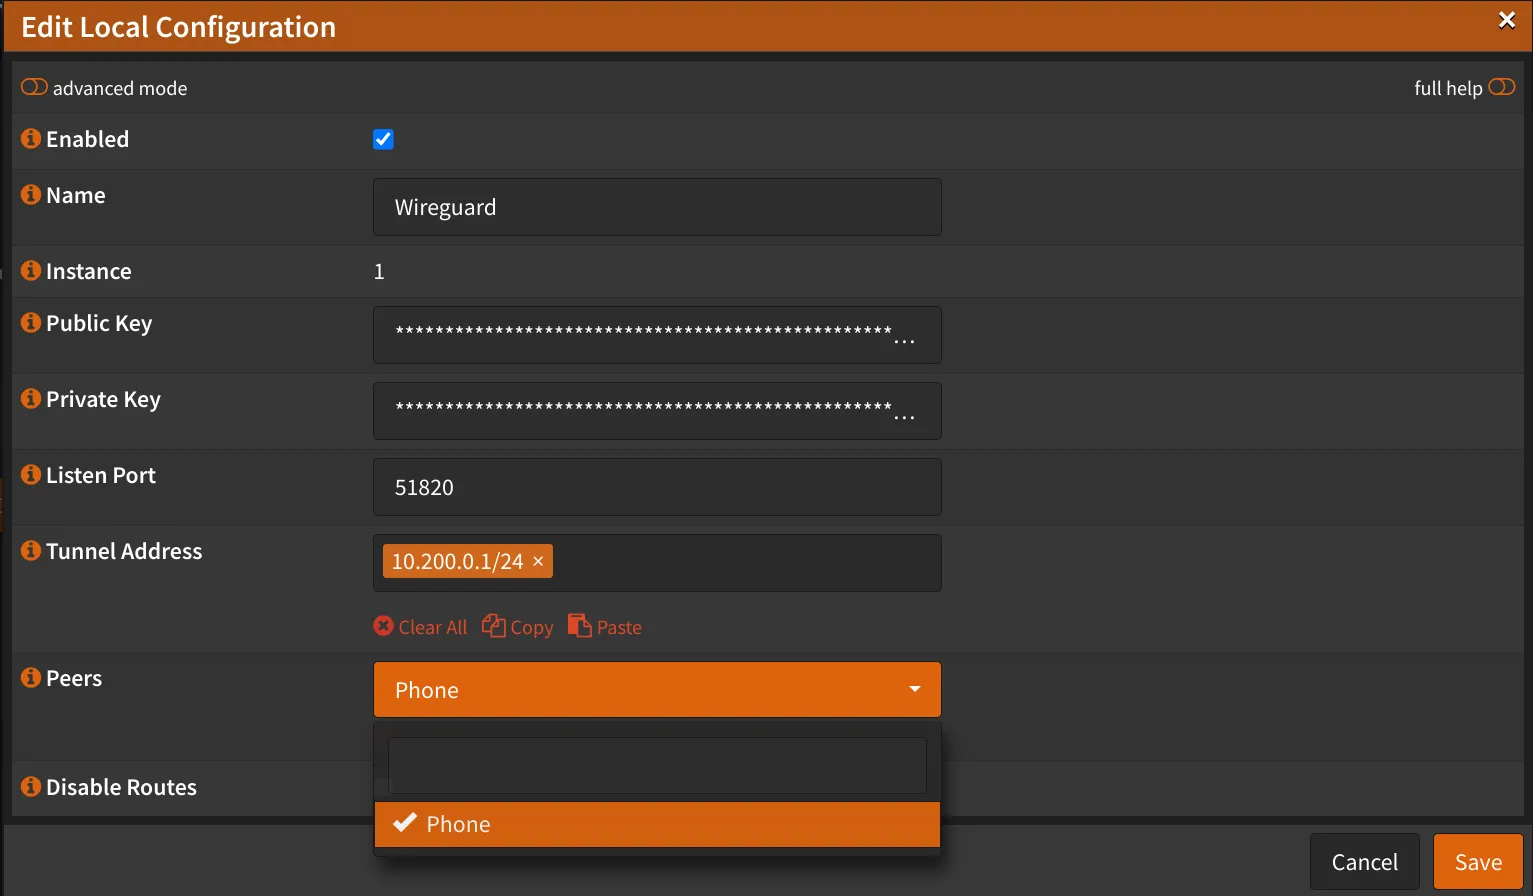This screenshot has height=896, width=1533.
Task: Open the Public Key info icon
Action: (29, 323)
